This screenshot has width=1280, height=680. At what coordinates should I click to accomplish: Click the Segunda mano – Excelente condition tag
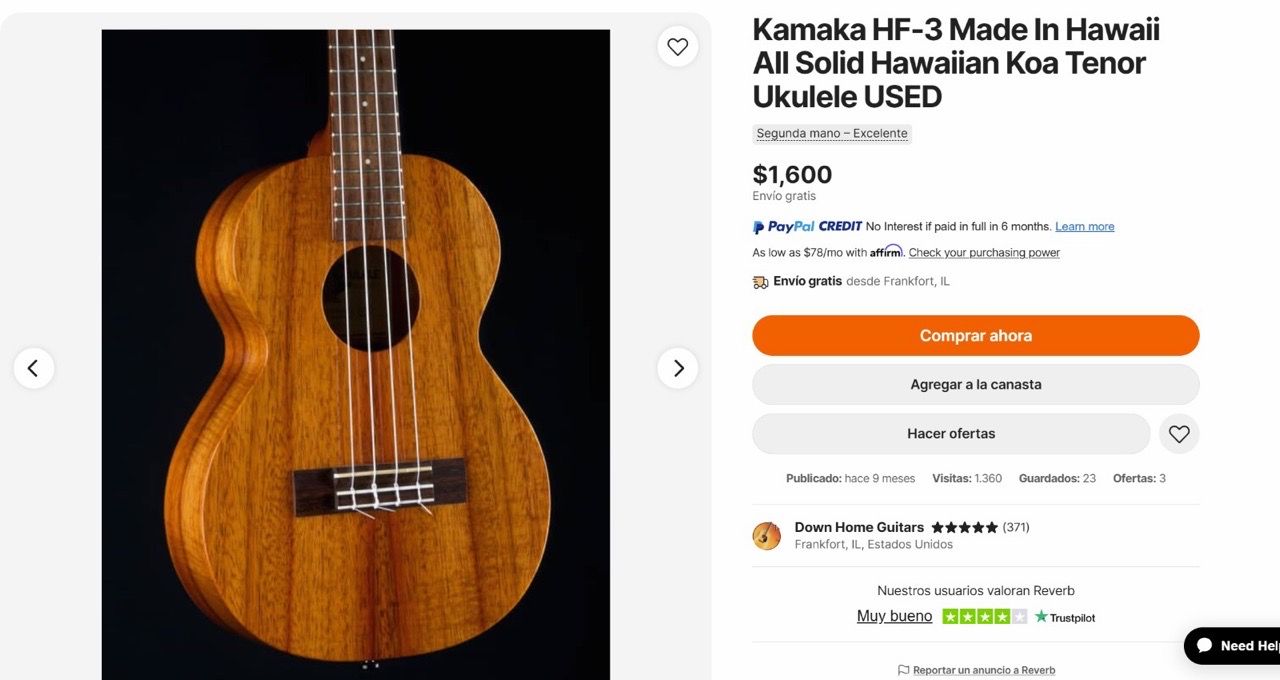(832, 134)
